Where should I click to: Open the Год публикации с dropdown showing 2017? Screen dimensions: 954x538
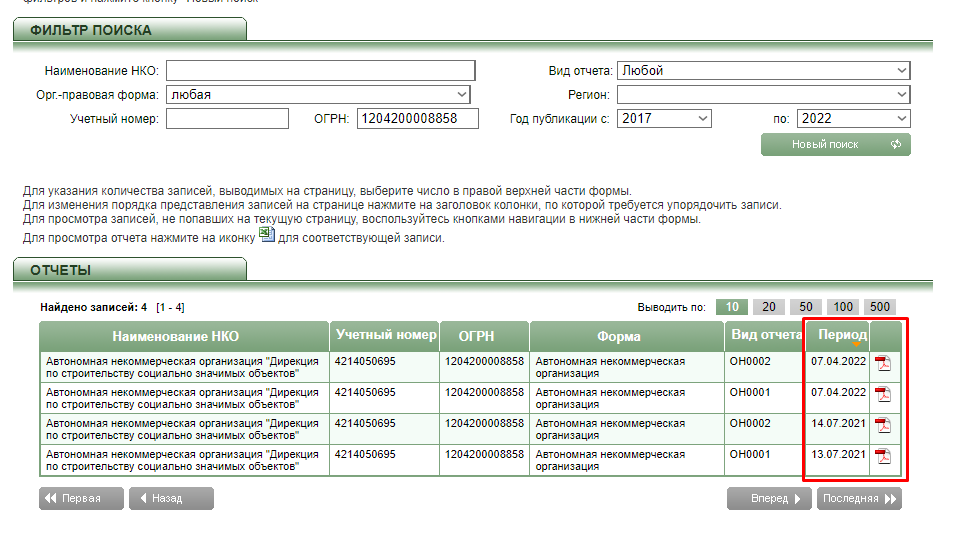664,119
